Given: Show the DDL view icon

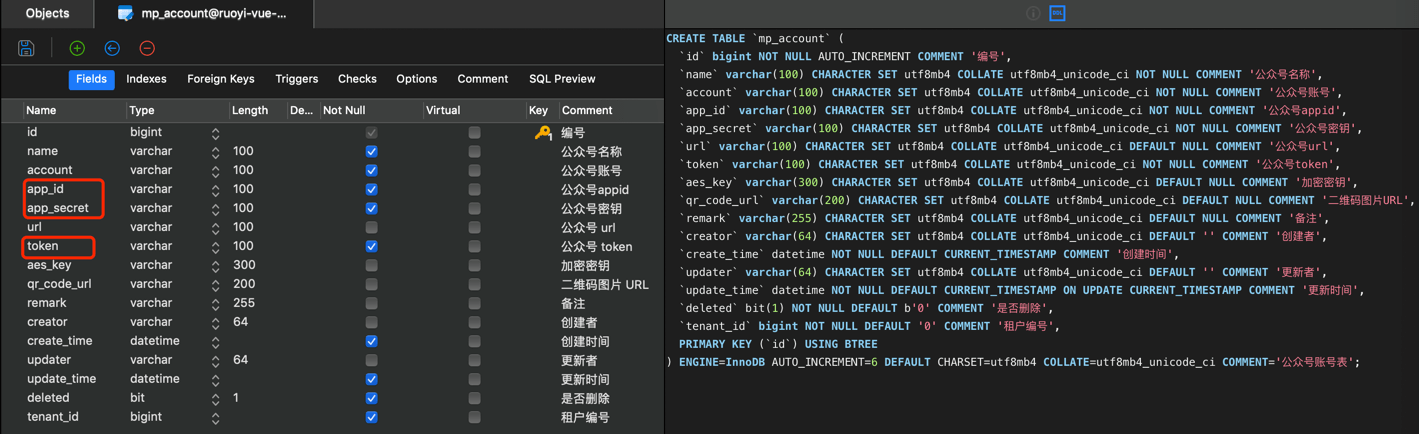Looking at the screenshot, I should [1057, 13].
